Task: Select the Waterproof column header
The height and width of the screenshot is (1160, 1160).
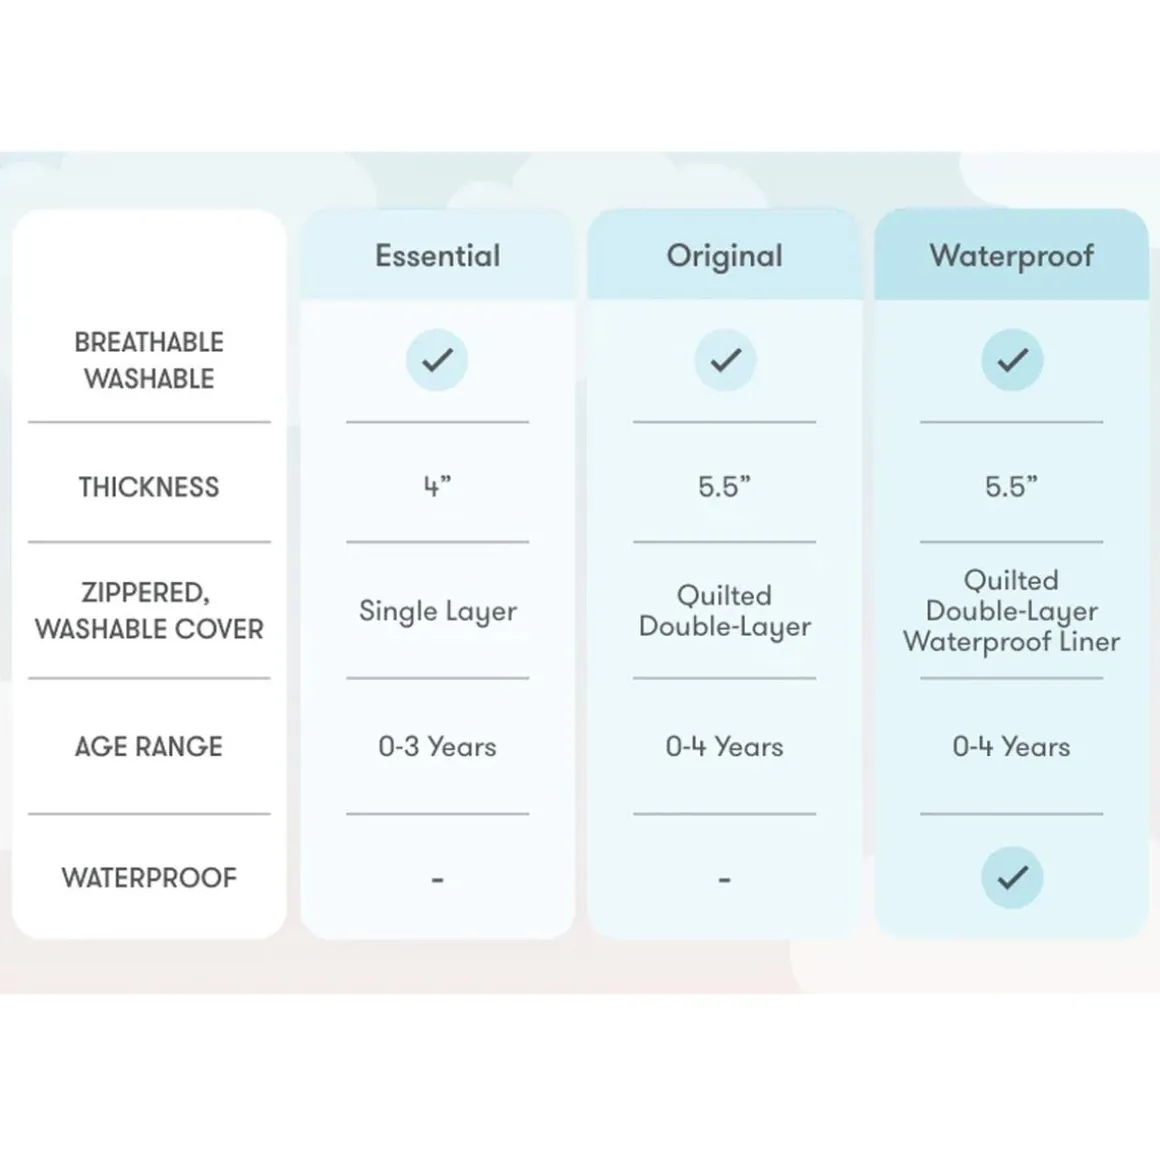Action: [1012, 256]
